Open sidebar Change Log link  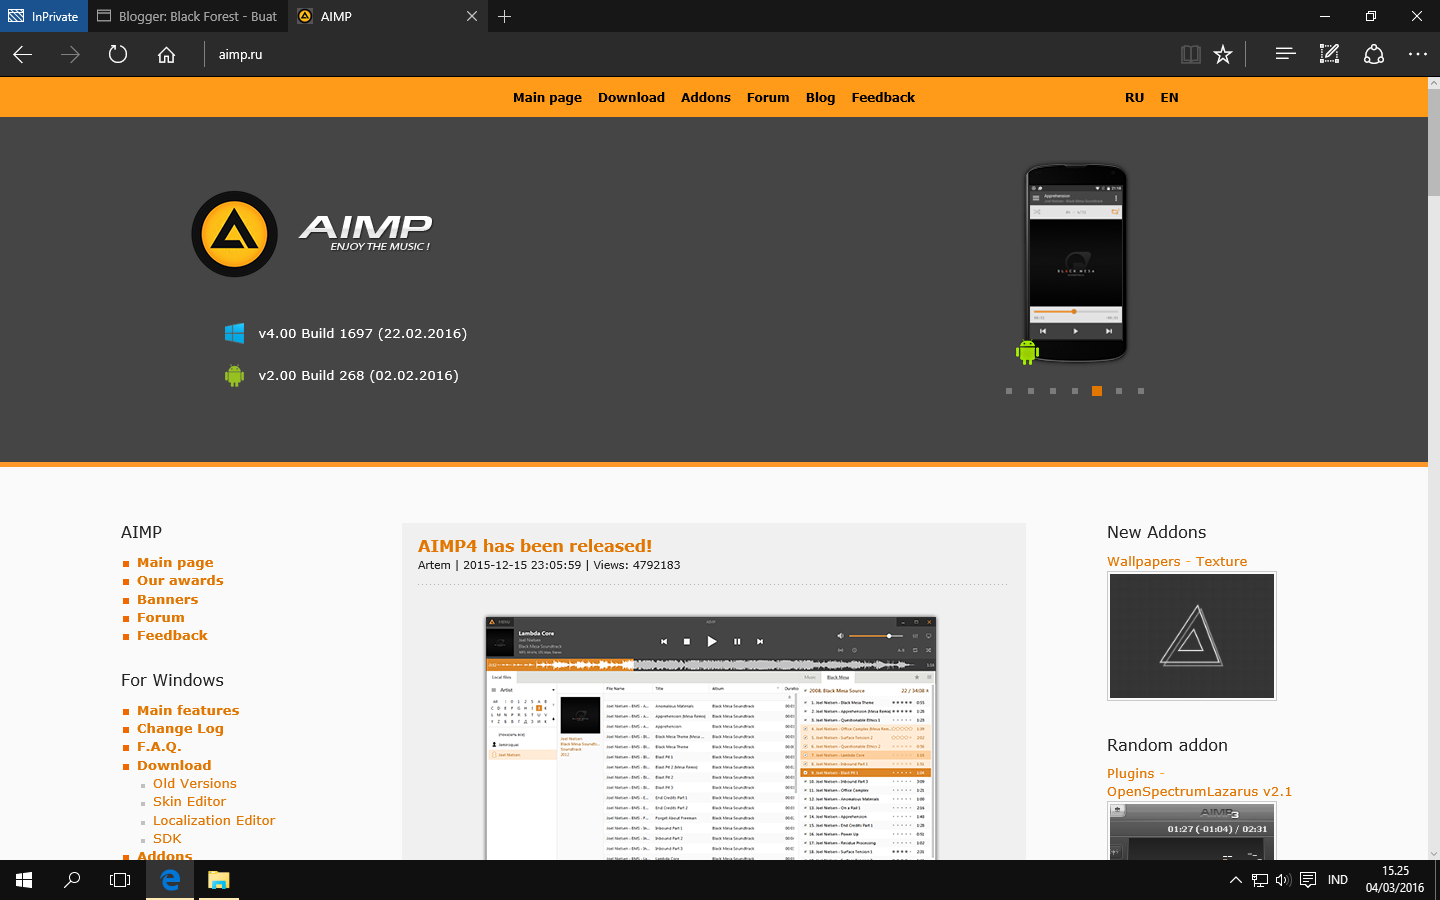[180, 728]
